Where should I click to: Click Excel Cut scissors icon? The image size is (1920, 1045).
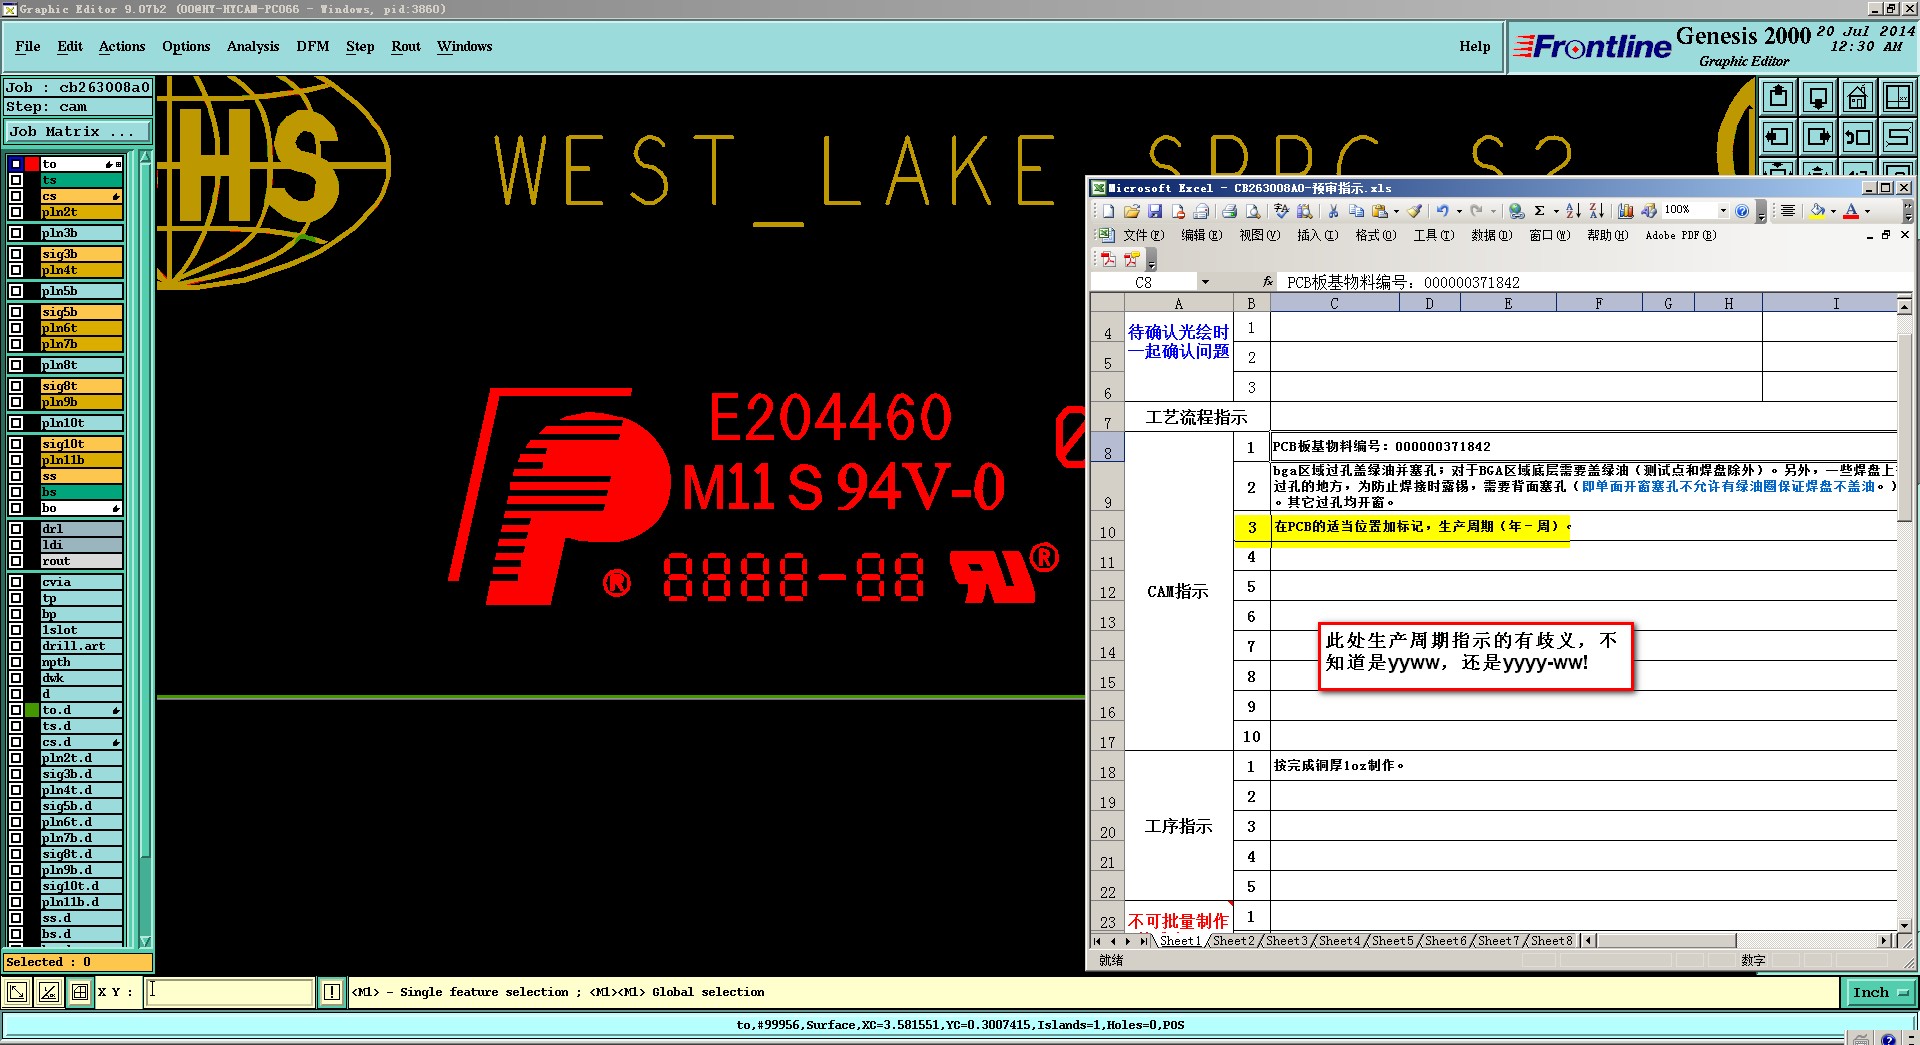(1333, 211)
